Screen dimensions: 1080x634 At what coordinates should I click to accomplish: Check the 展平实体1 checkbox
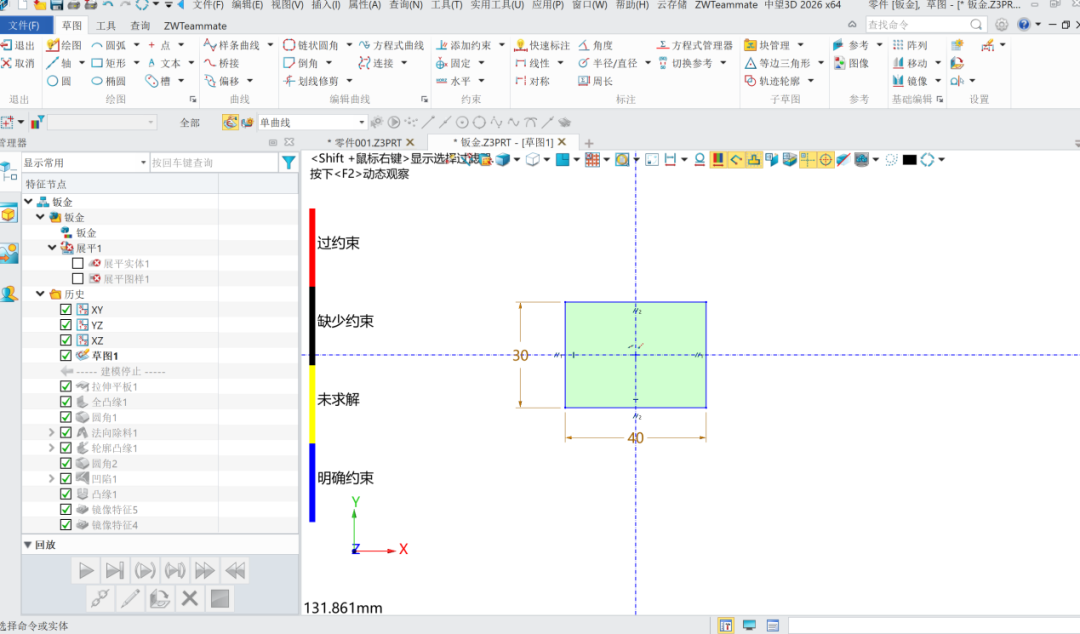tap(78, 263)
